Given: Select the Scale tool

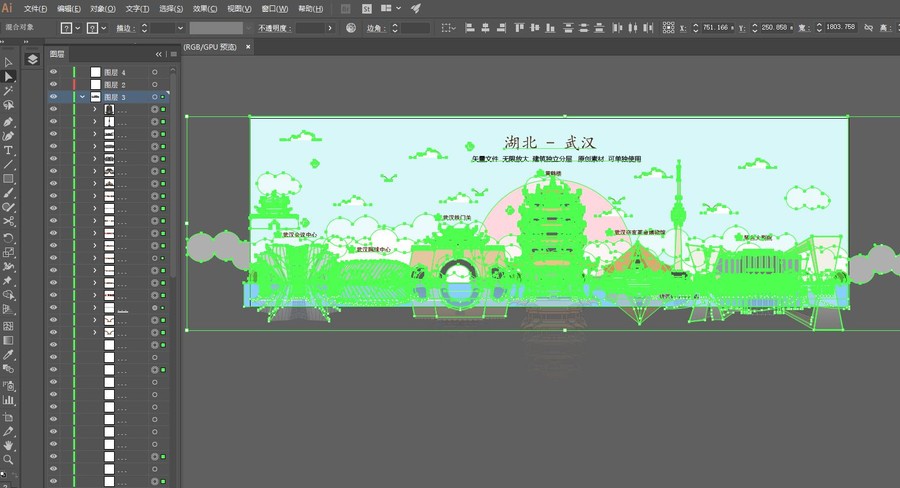Looking at the screenshot, I should coord(8,253).
